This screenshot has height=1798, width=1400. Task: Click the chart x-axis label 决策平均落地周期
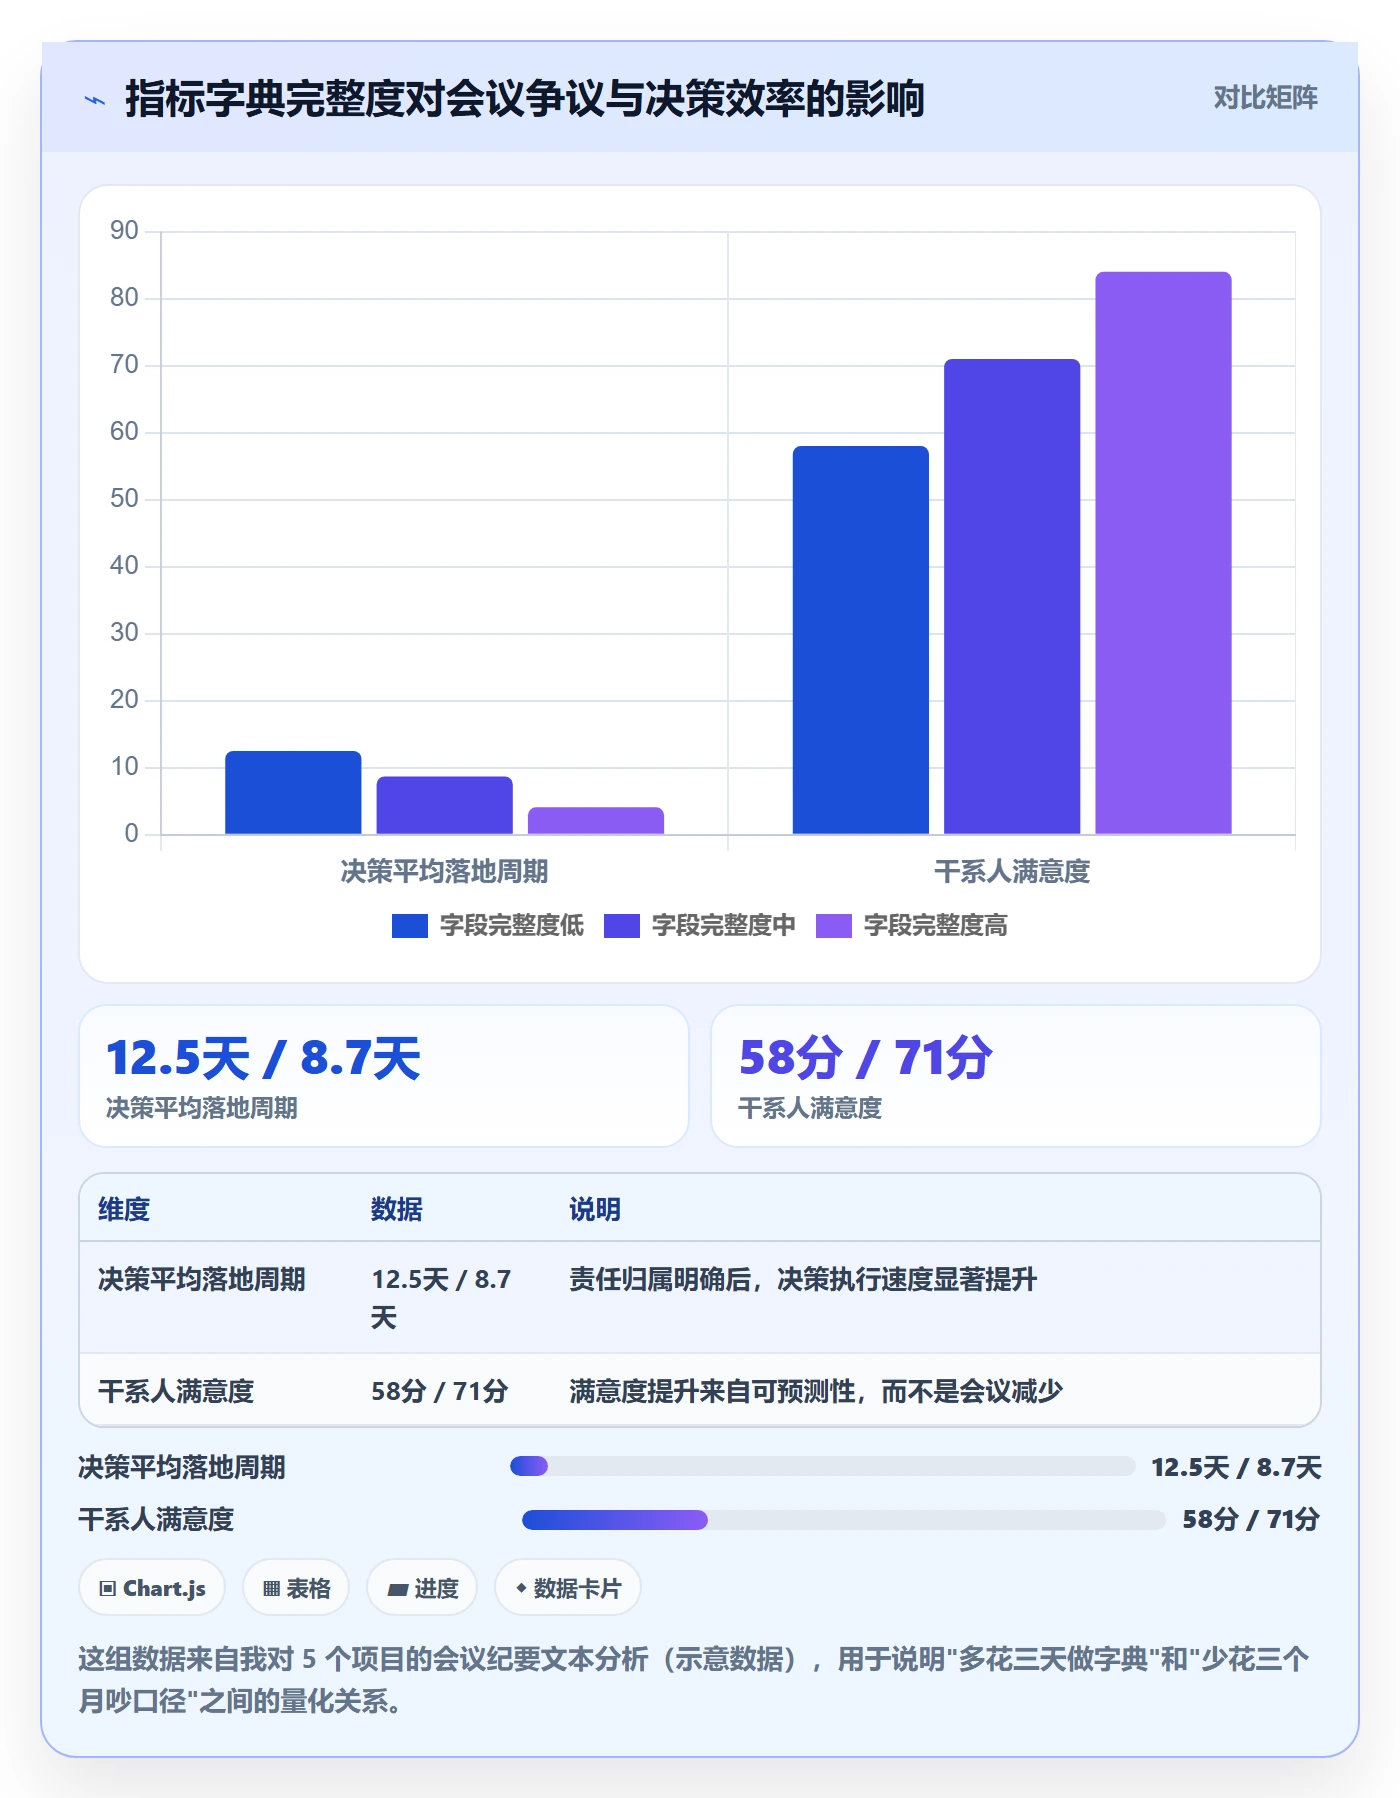coord(444,872)
